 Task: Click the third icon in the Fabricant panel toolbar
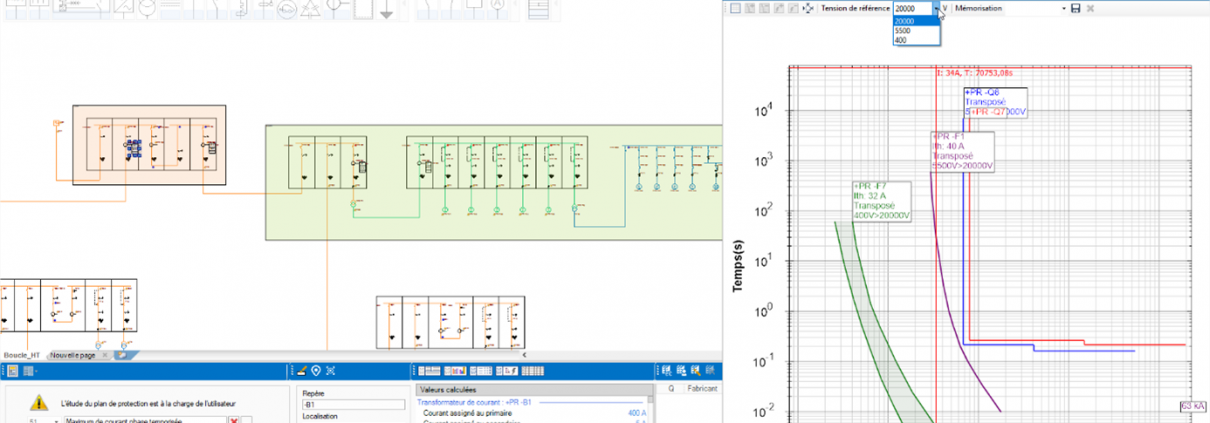(693, 371)
